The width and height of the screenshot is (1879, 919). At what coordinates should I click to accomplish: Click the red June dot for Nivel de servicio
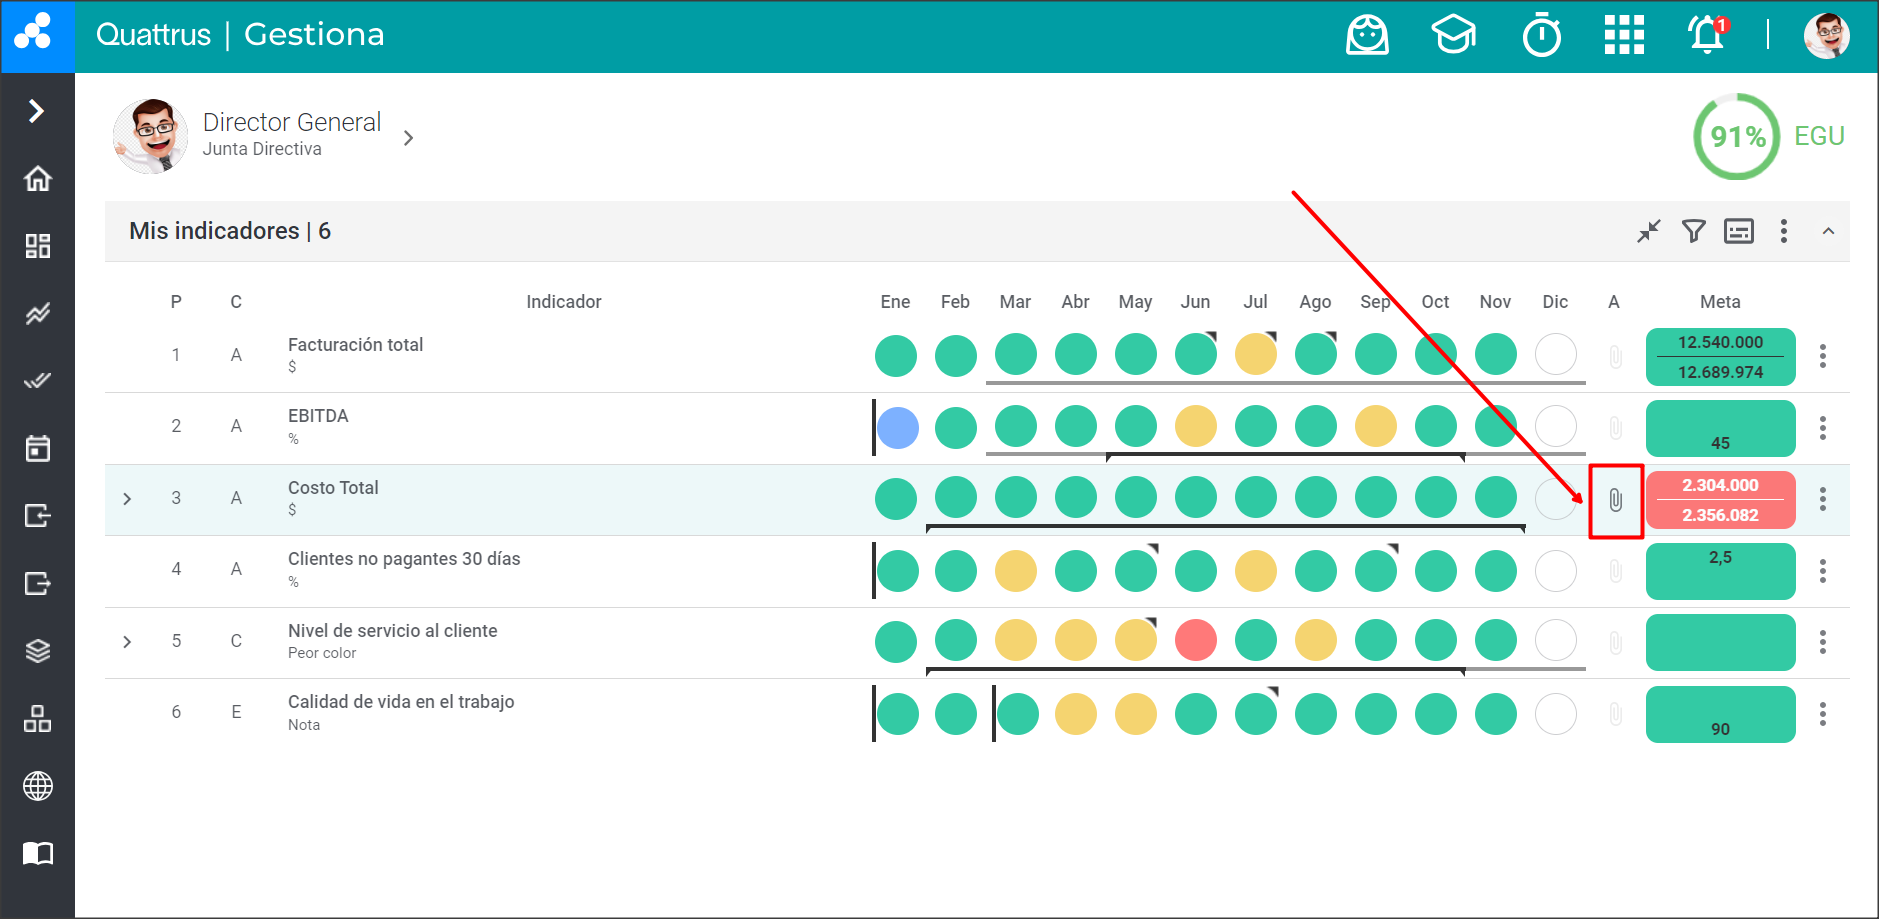1195,641
